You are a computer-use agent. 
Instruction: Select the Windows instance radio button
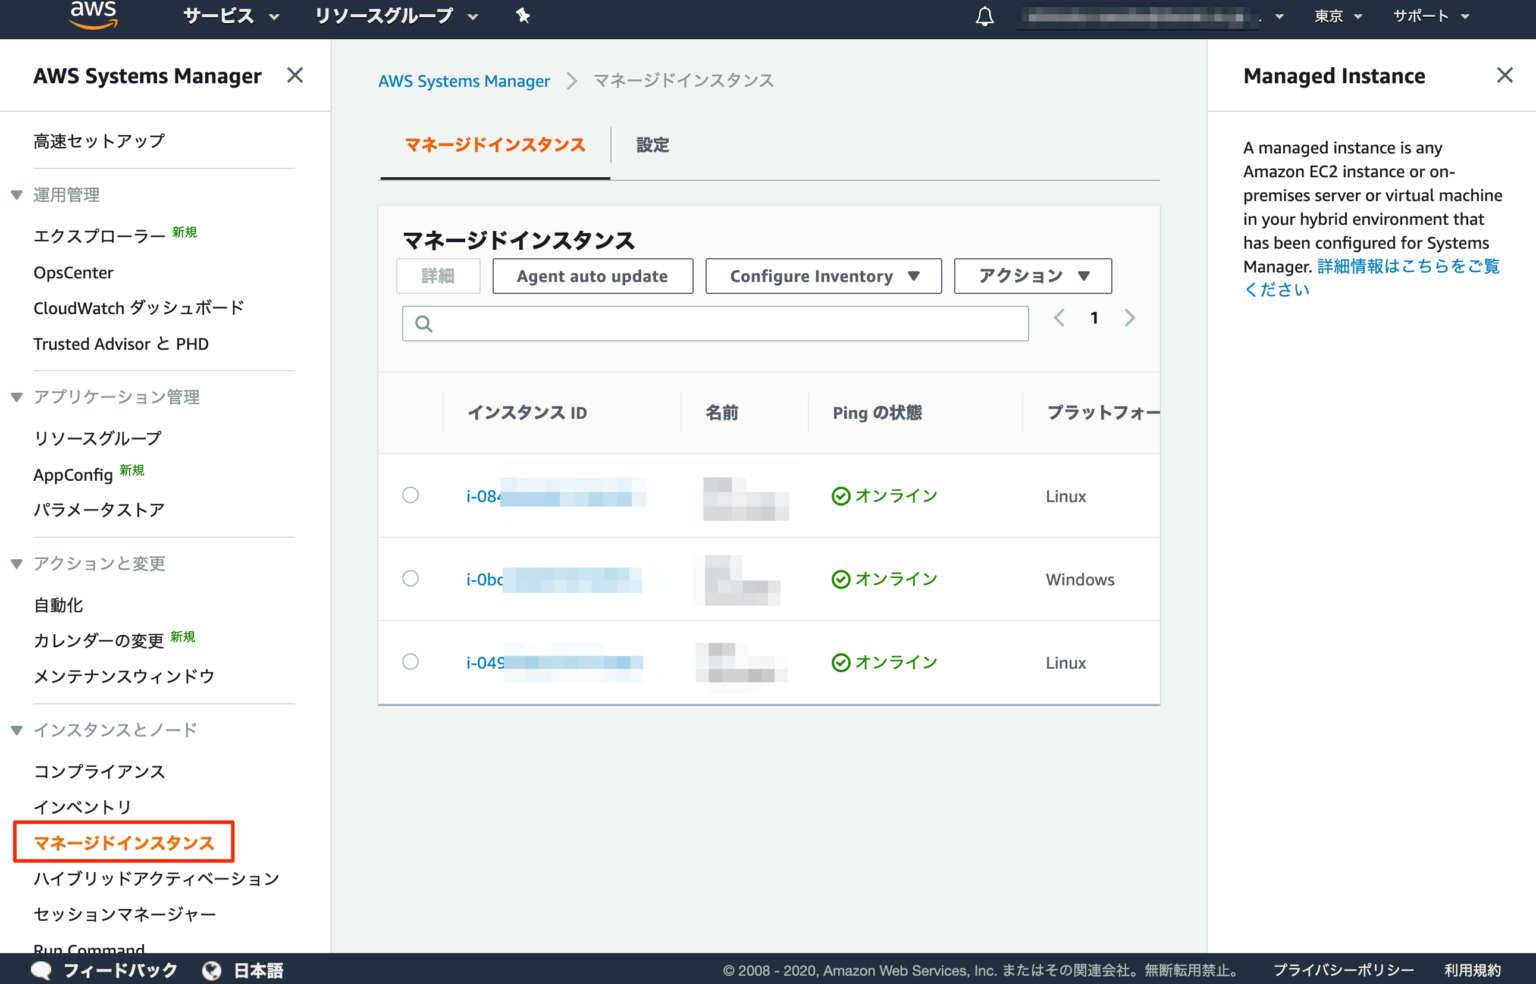410,578
